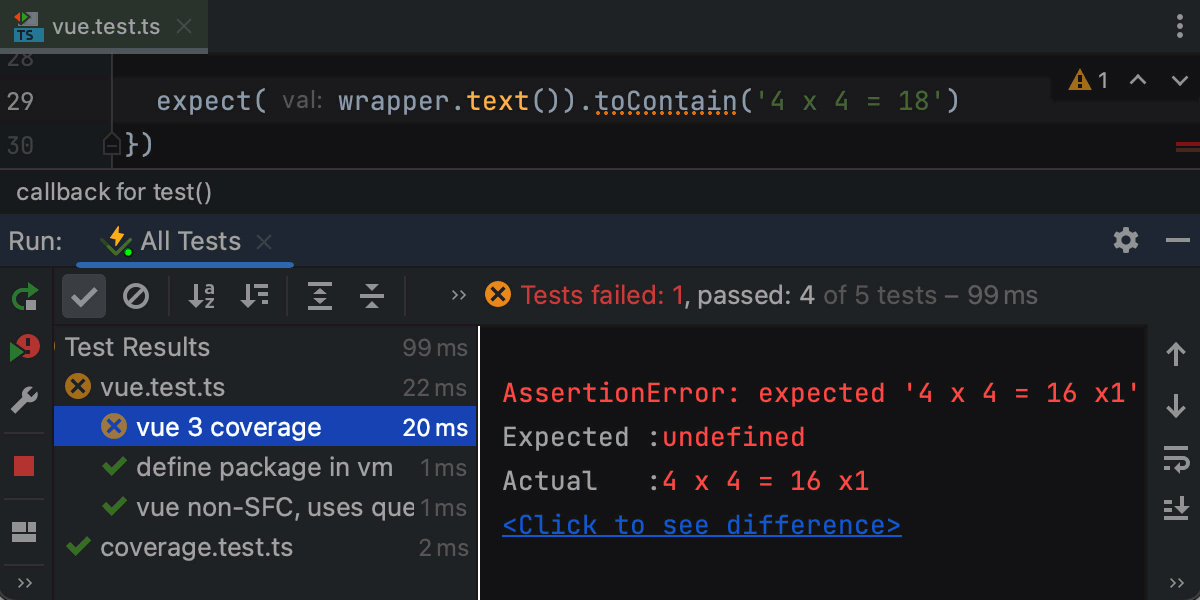Toggle soft-wrap in the test output console
Image resolution: width=1200 pixels, height=600 pixels.
(1176, 460)
